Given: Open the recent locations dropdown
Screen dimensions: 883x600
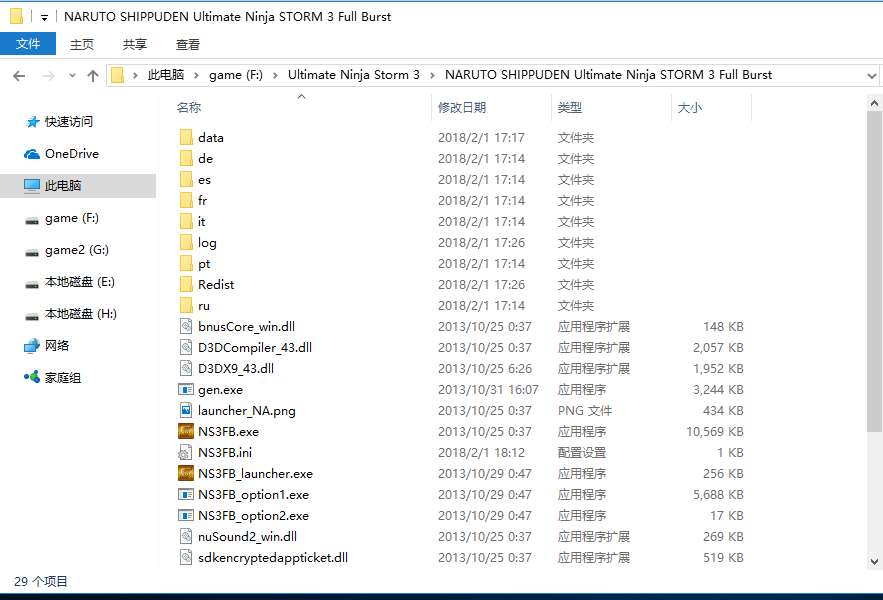Looking at the screenshot, I should (x=72, y=75).
